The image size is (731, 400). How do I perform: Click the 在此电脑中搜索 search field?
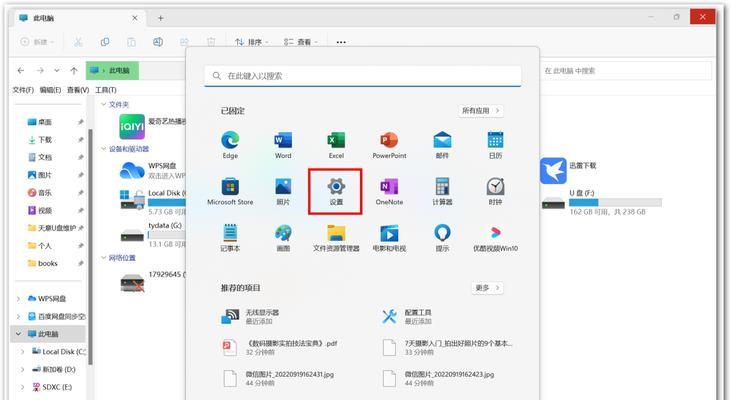click(626, 71)
